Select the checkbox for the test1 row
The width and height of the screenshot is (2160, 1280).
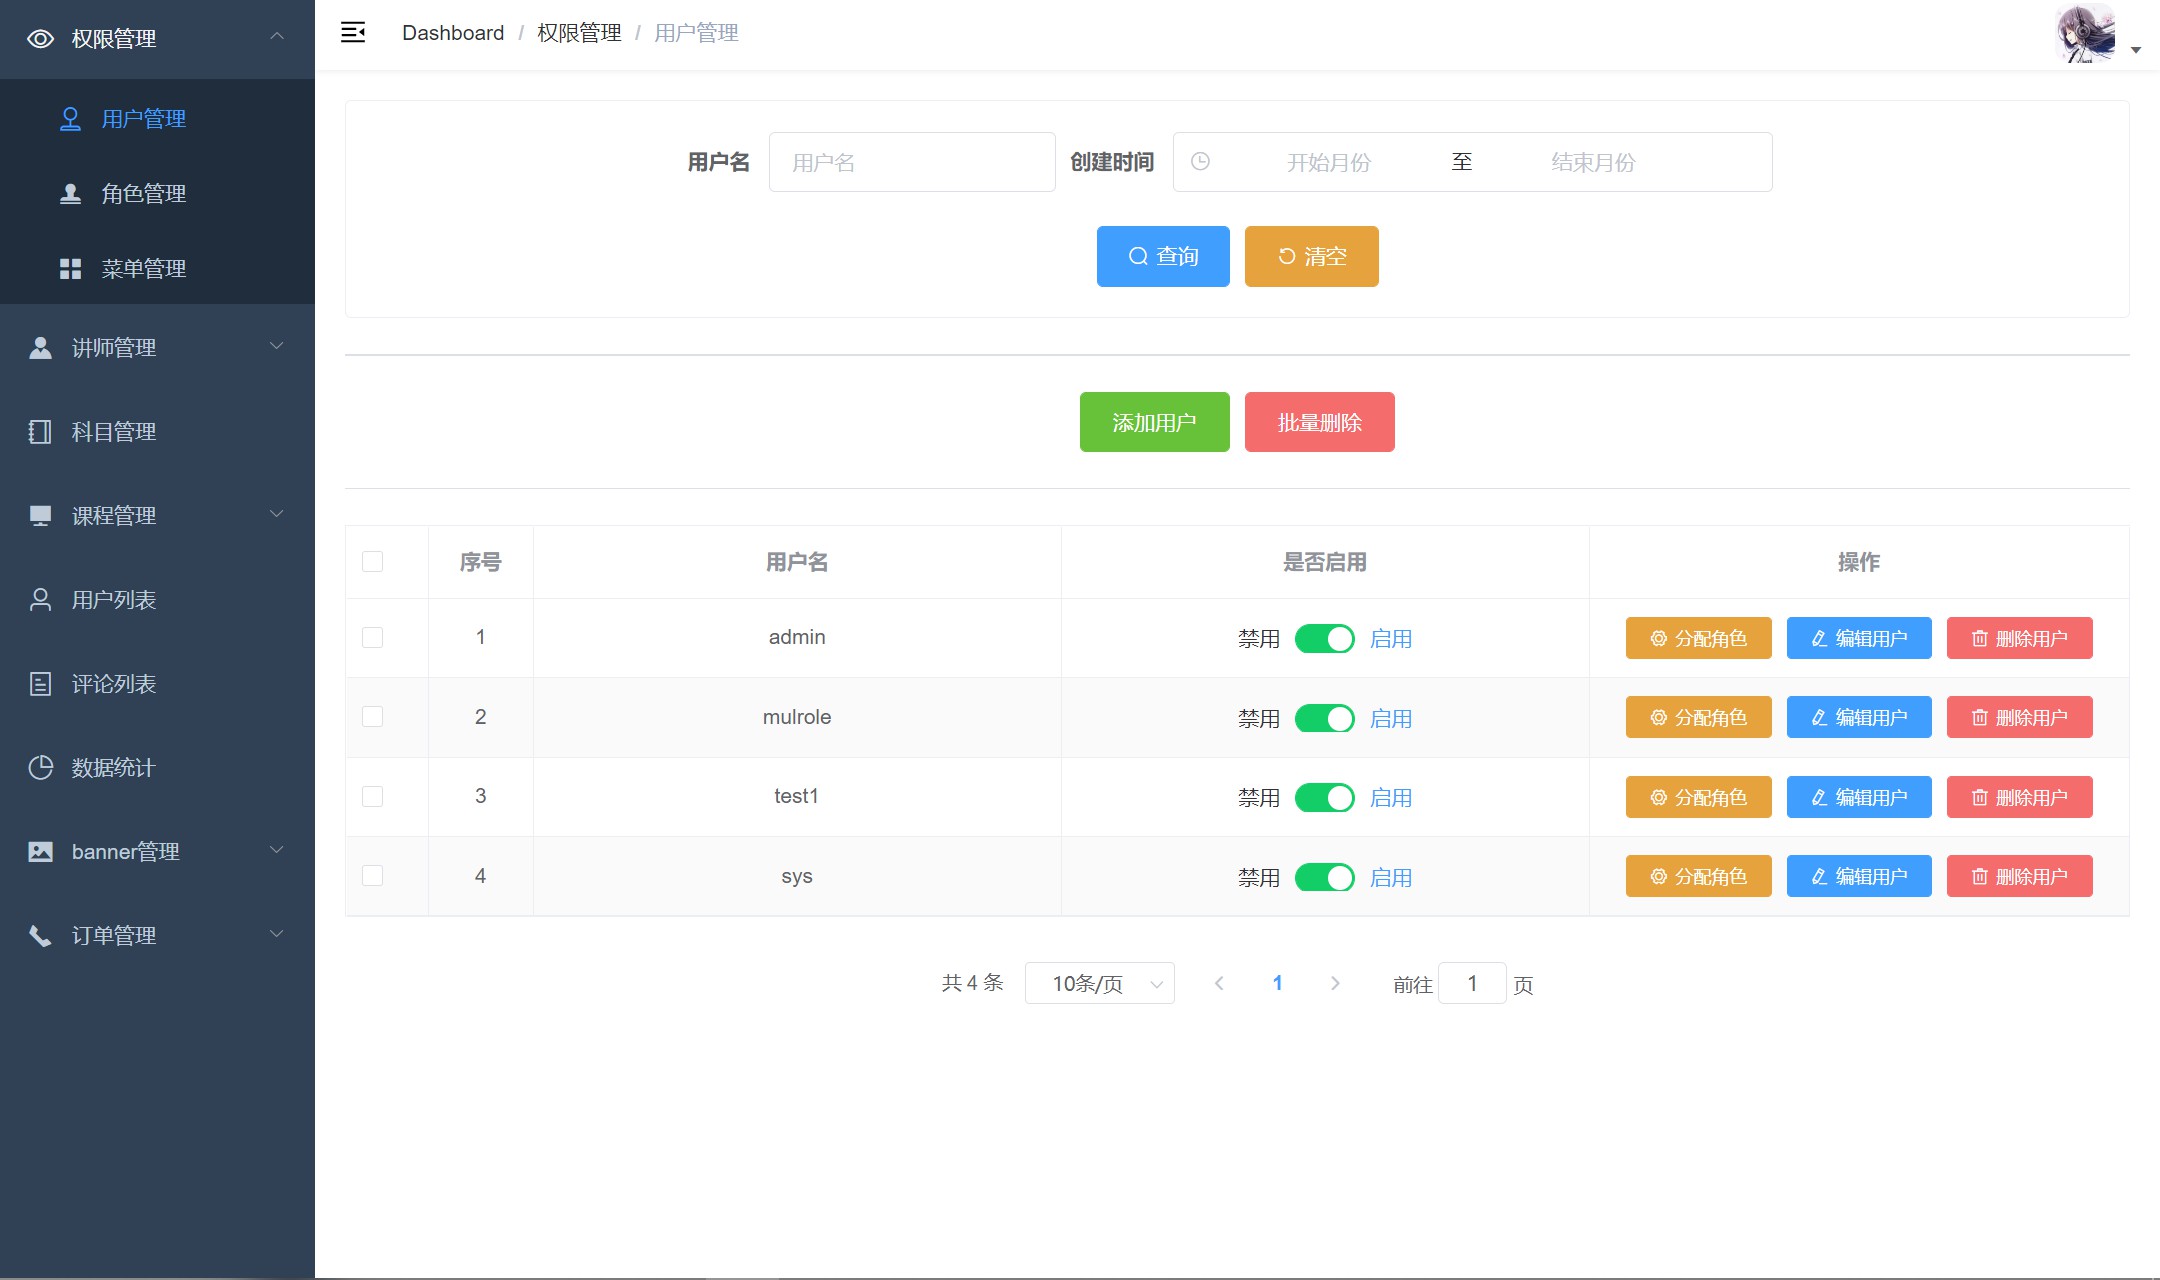tap(372, 797)
